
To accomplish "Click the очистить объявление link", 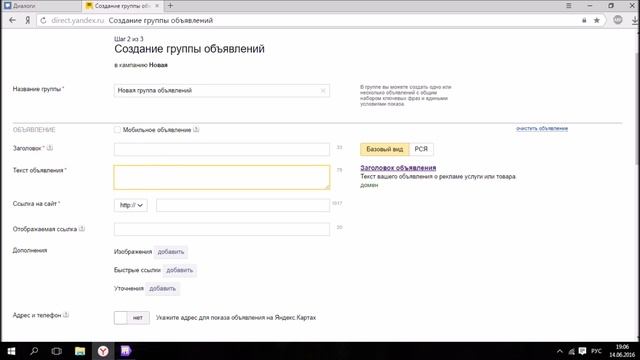I will pyautogui.click(x=542, y=129).
